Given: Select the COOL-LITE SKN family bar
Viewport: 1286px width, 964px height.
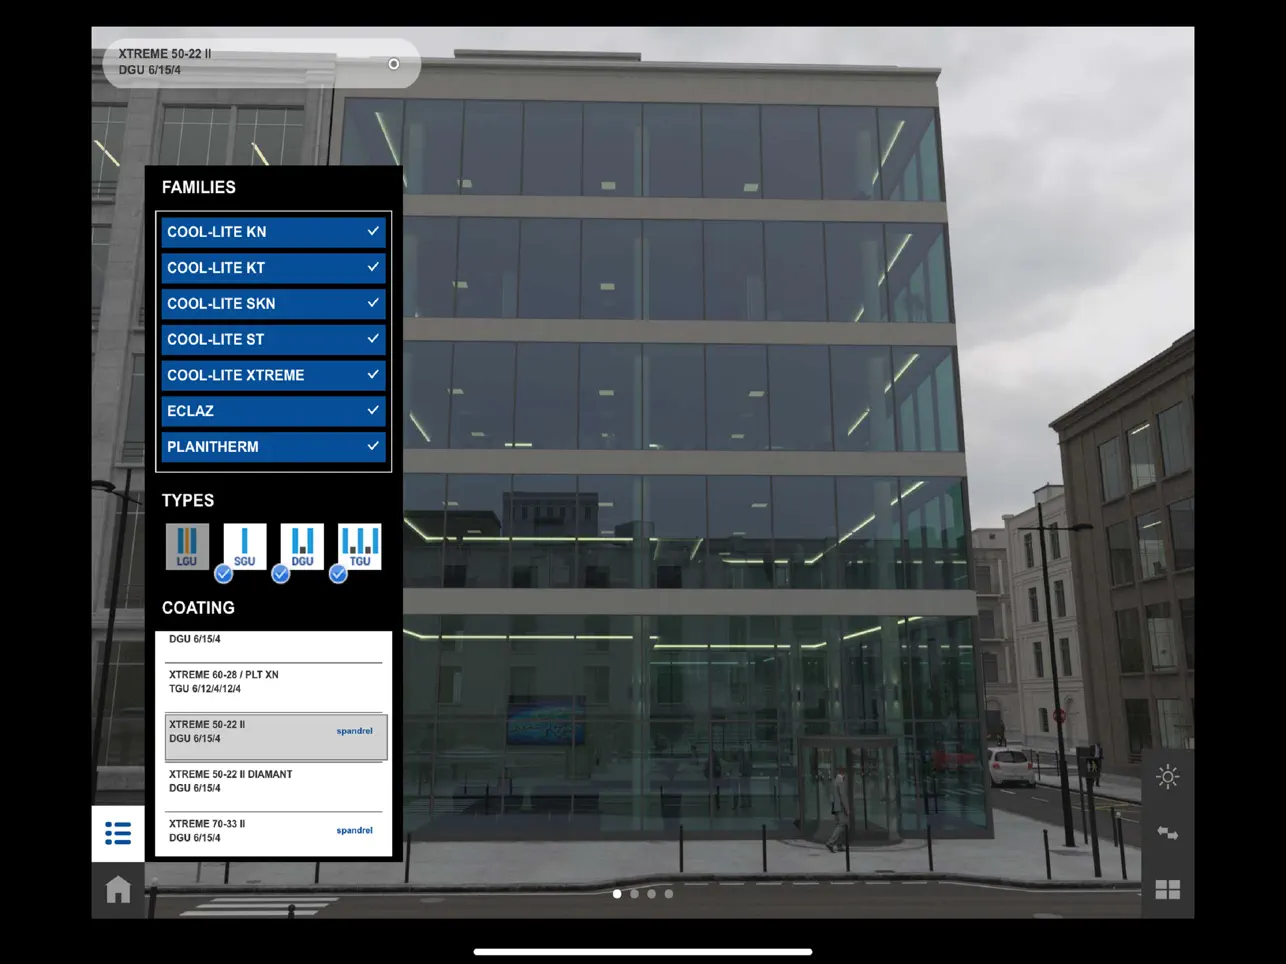Looking at the screenshot, I should pos(272,303).
